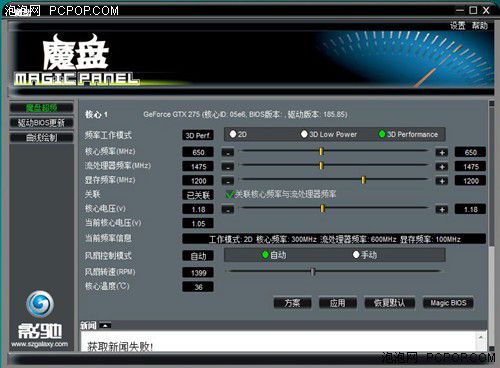Screen dimensions: 500x368
Task: Raise core voltage with plus button
Action: point(442,210)
